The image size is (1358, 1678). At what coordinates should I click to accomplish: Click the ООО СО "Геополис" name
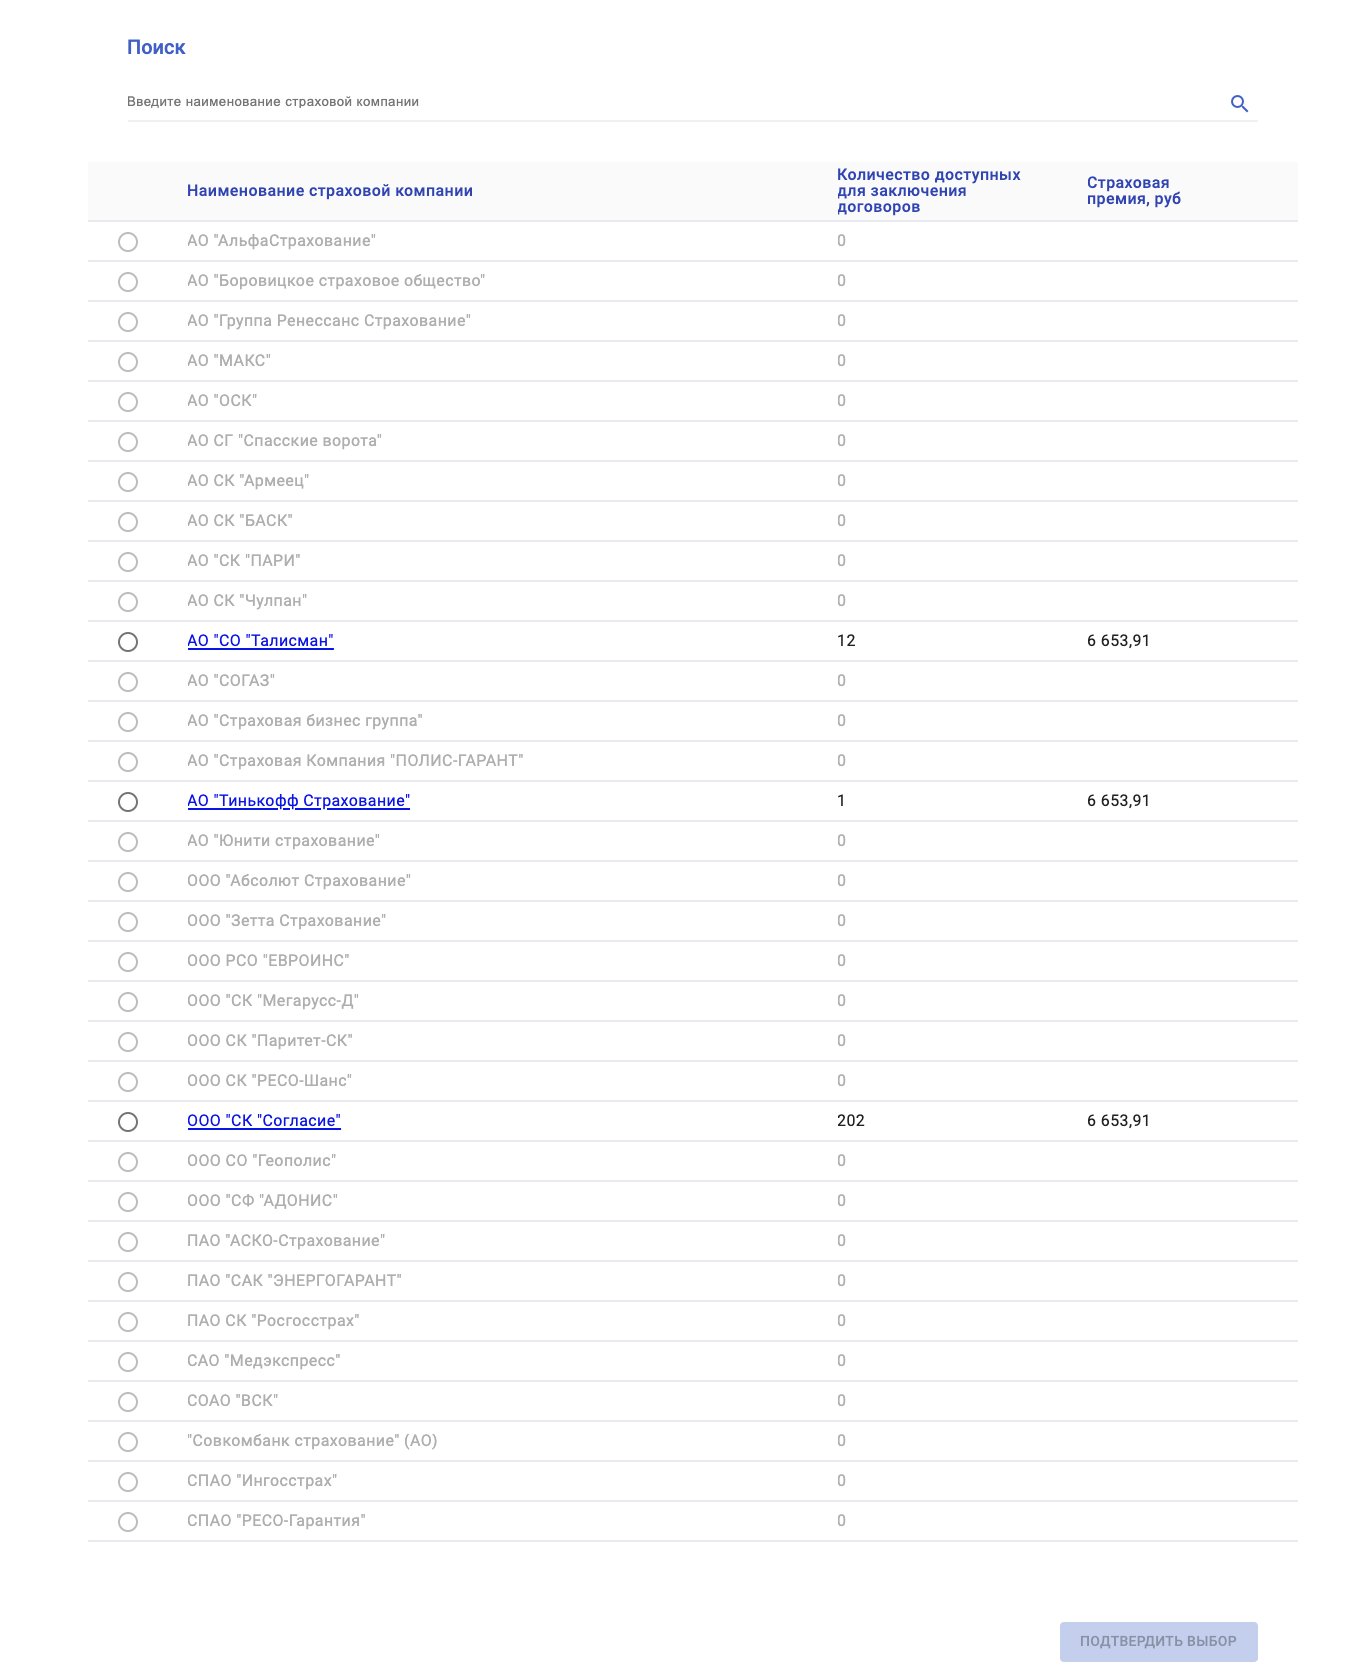point(261,1161)
